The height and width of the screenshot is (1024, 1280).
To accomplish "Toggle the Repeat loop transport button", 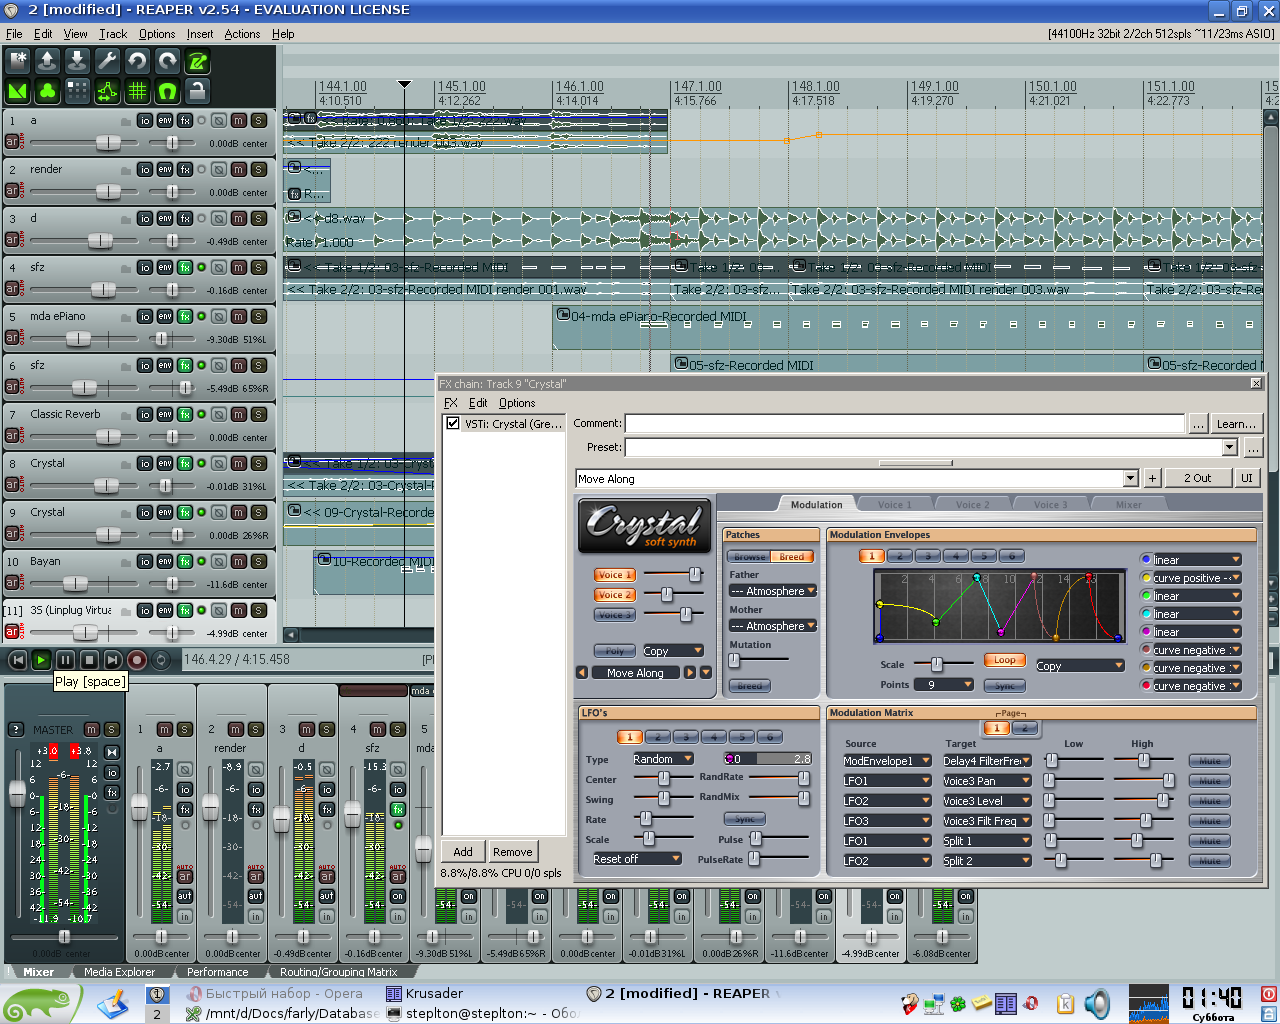I will [x=163, y=660].
